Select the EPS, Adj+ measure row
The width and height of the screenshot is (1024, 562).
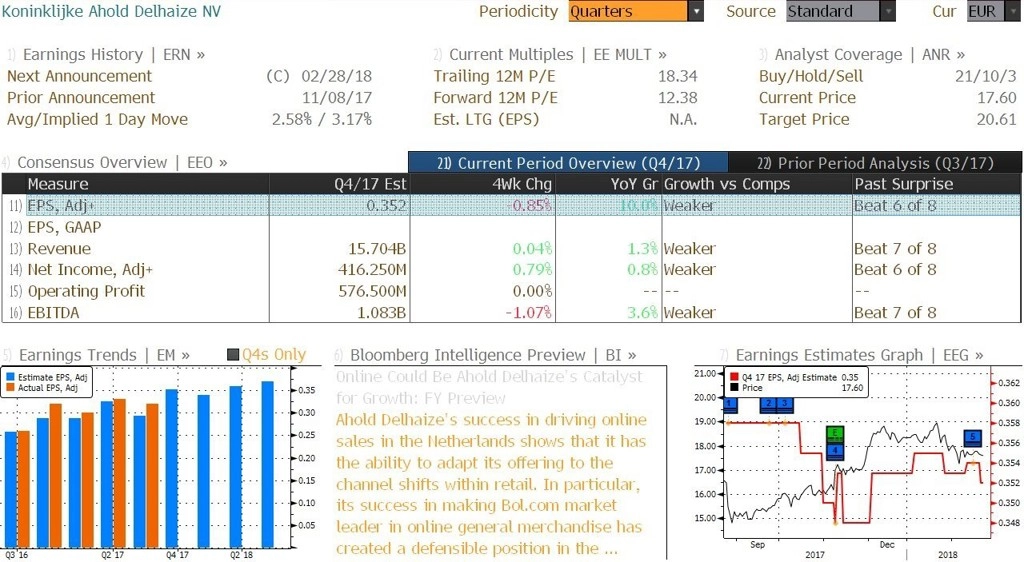click(x=511, y=206)
